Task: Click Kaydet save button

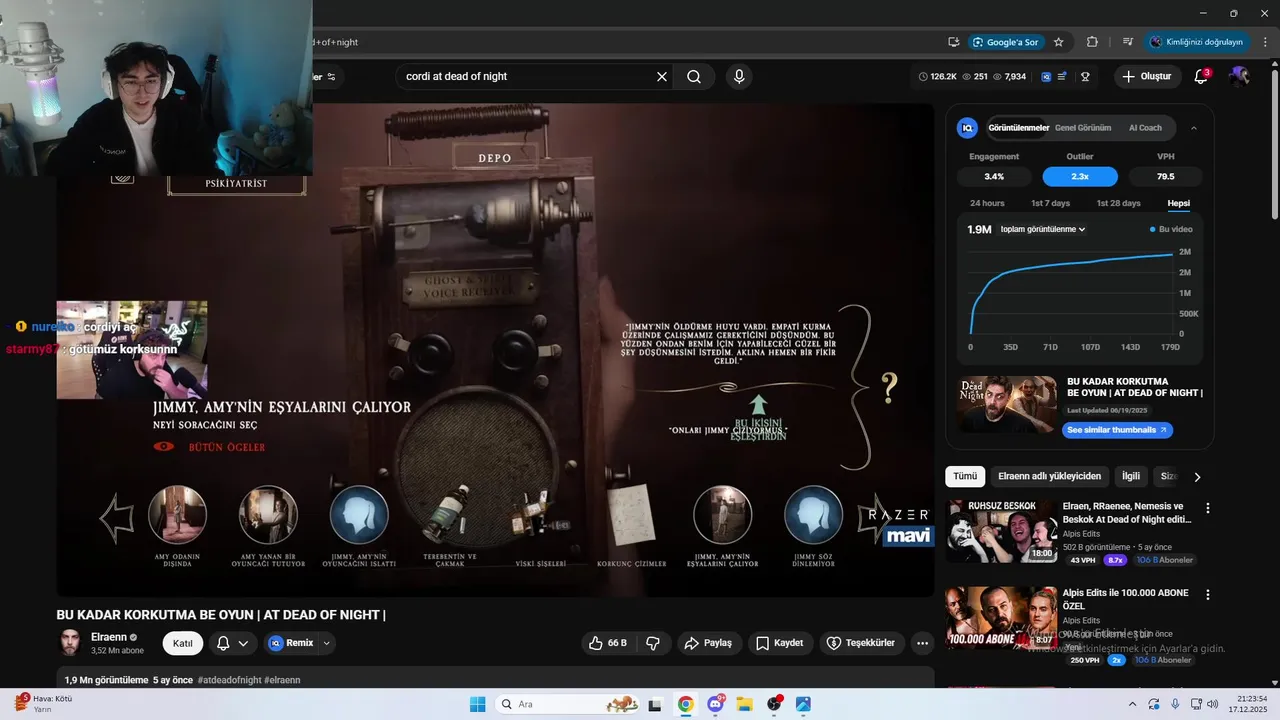Action: tap(780, 643)
